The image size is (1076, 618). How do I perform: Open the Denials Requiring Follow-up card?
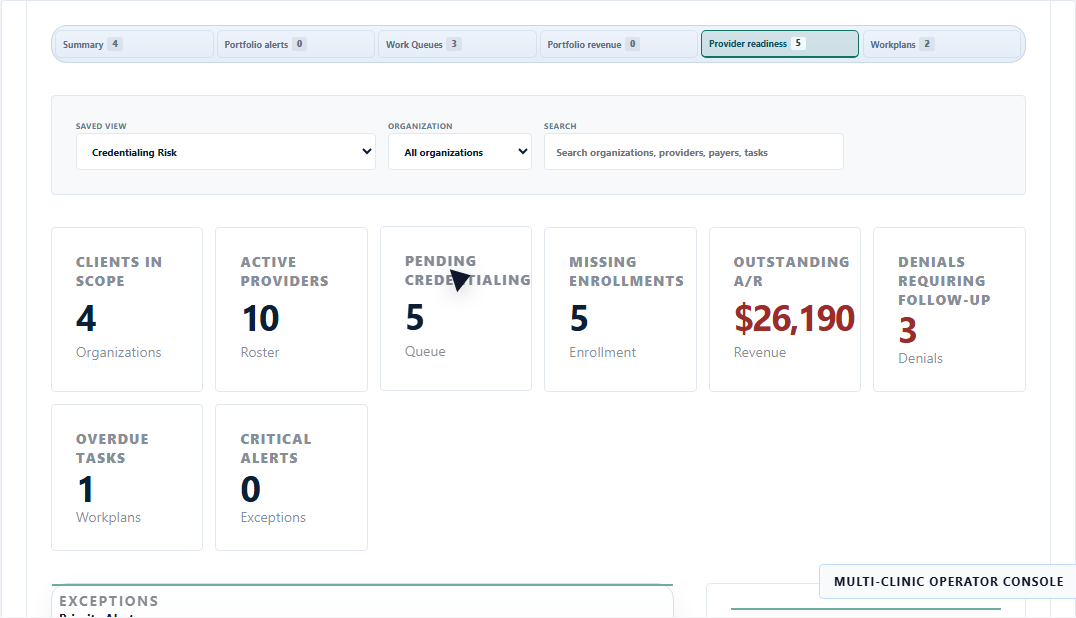pyautogui.click(x=949, y=309)
